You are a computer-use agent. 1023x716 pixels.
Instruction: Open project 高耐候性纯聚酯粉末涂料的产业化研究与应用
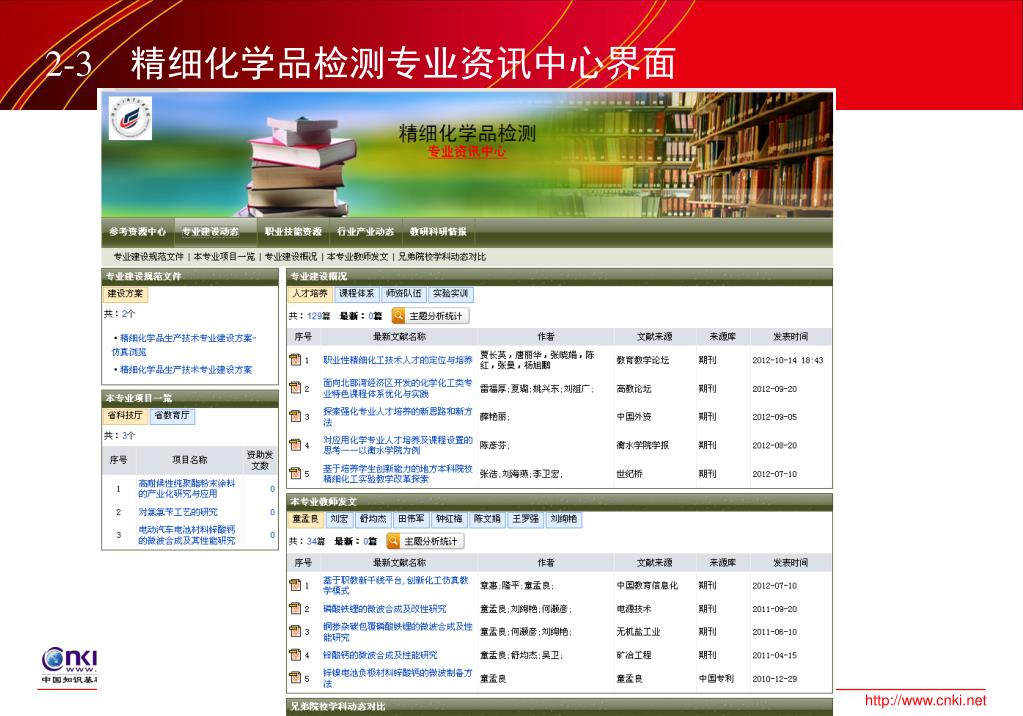(x=187, y=488)
